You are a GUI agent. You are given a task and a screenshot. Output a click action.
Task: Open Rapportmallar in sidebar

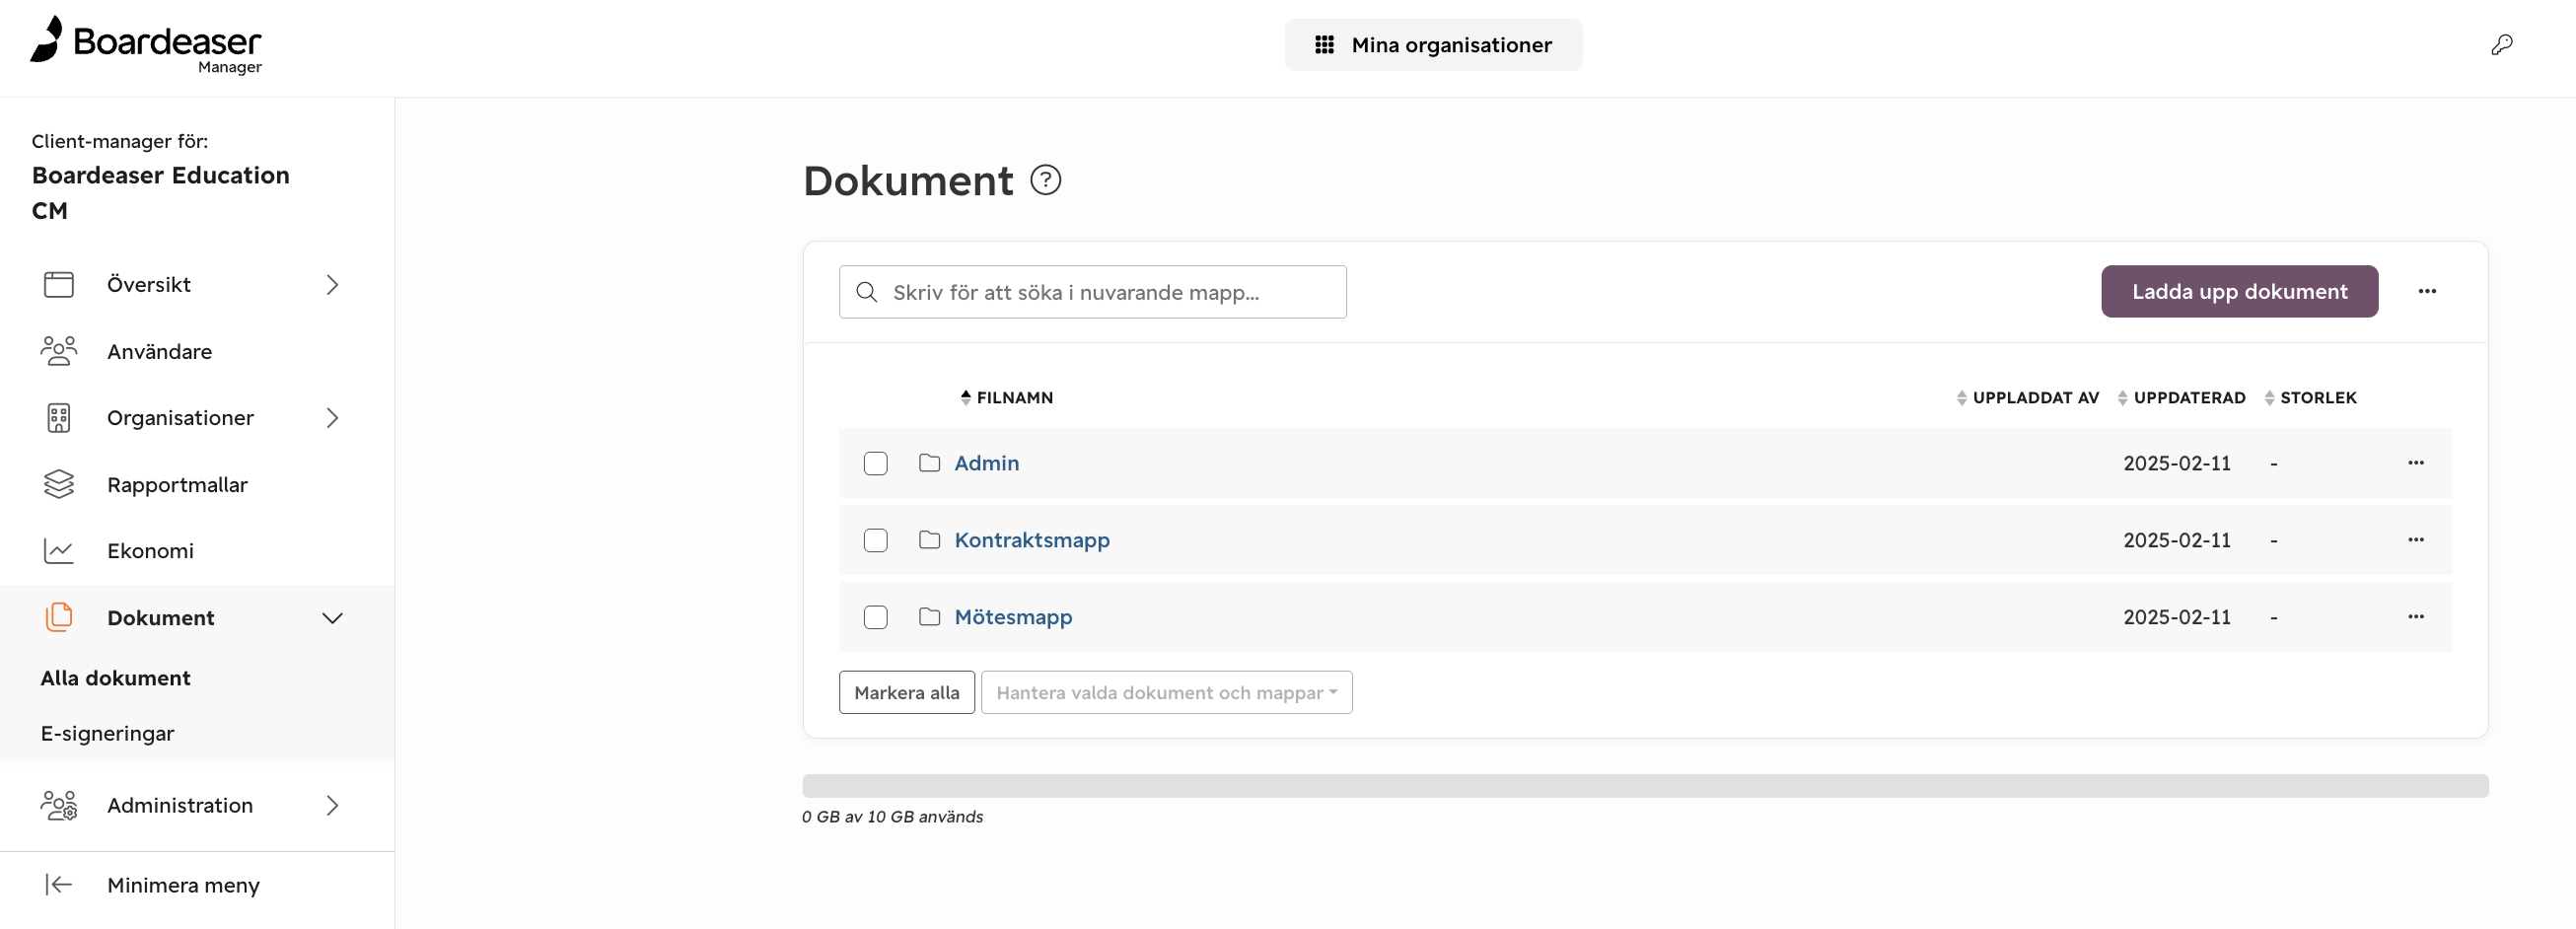[x=196, y=484]
